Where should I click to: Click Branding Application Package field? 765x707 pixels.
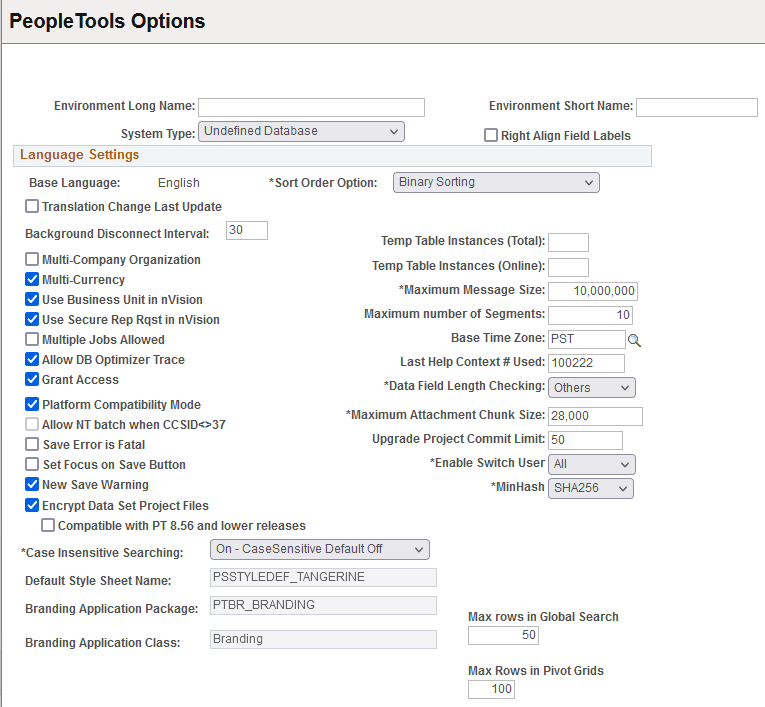point(323,606)
